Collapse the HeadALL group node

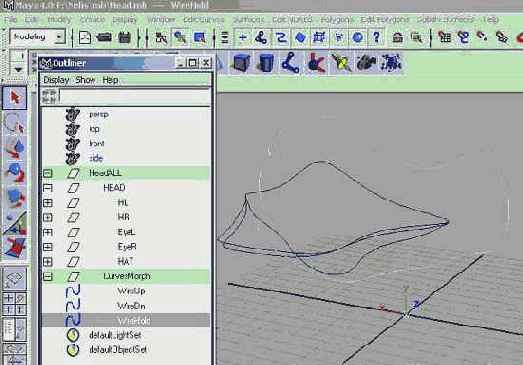pyautogui.click(x=48, y=173)
